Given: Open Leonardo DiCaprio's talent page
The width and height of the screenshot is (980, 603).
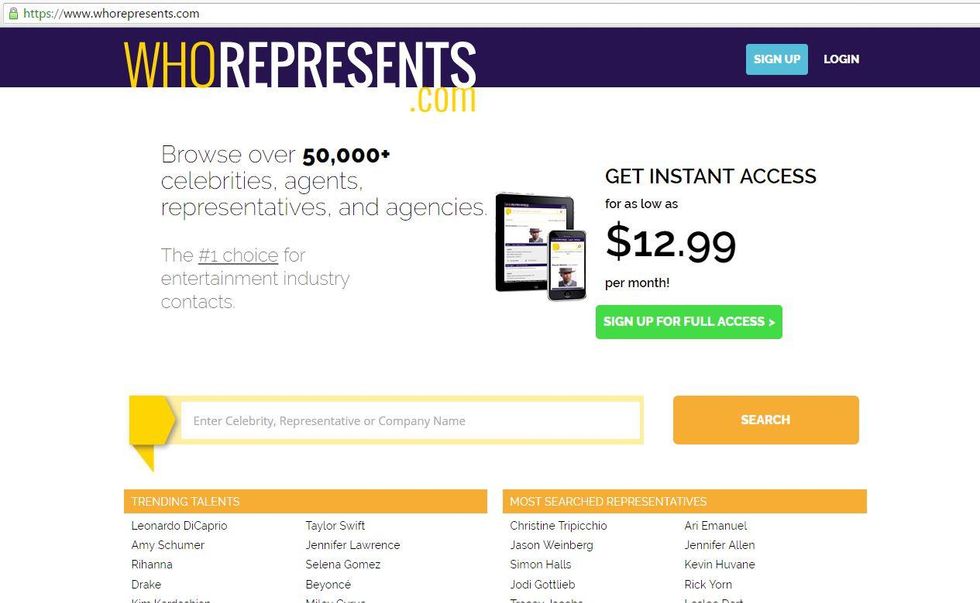Looking at the screenshot, I should [179, 526].
